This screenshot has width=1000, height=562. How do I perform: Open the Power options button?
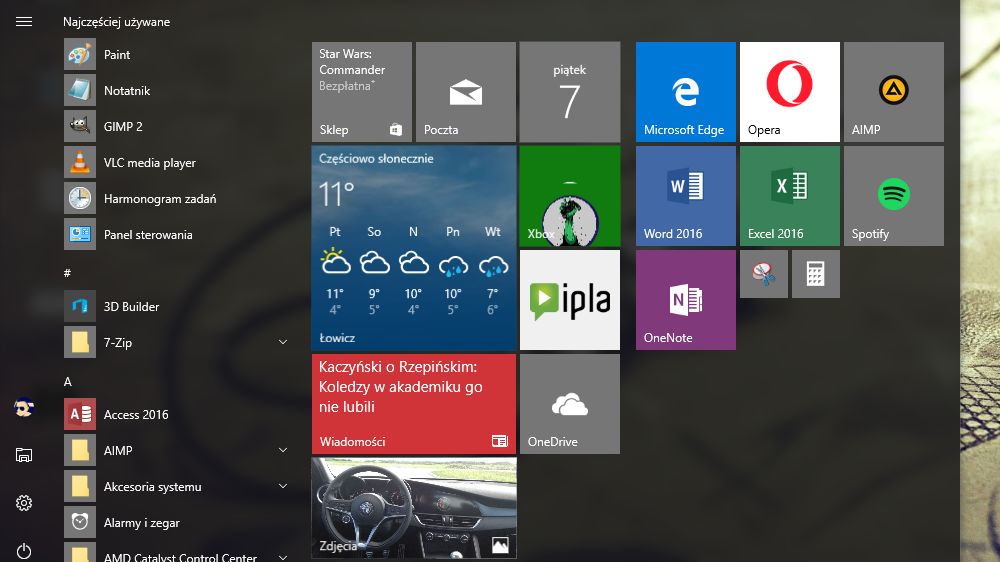pyautogui.click(x=24, y=551)
